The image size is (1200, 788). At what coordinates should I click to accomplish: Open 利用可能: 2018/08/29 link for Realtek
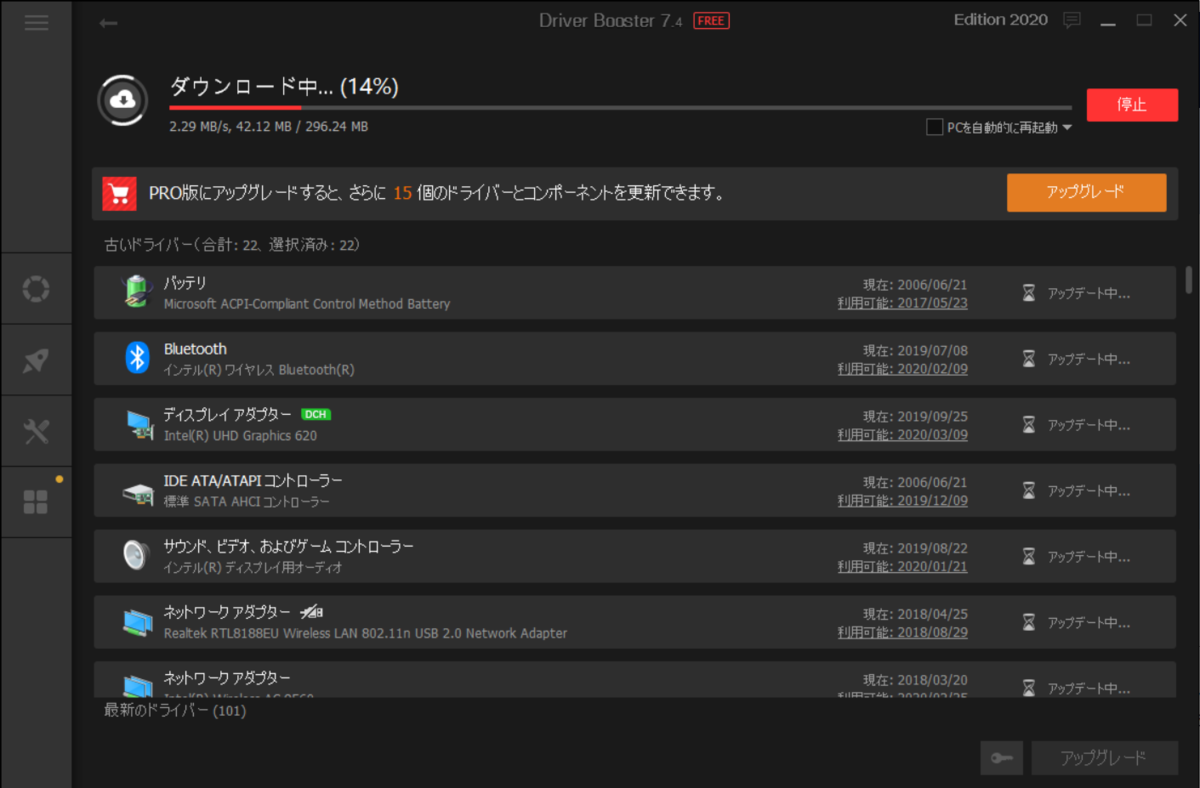click(903, 633)
